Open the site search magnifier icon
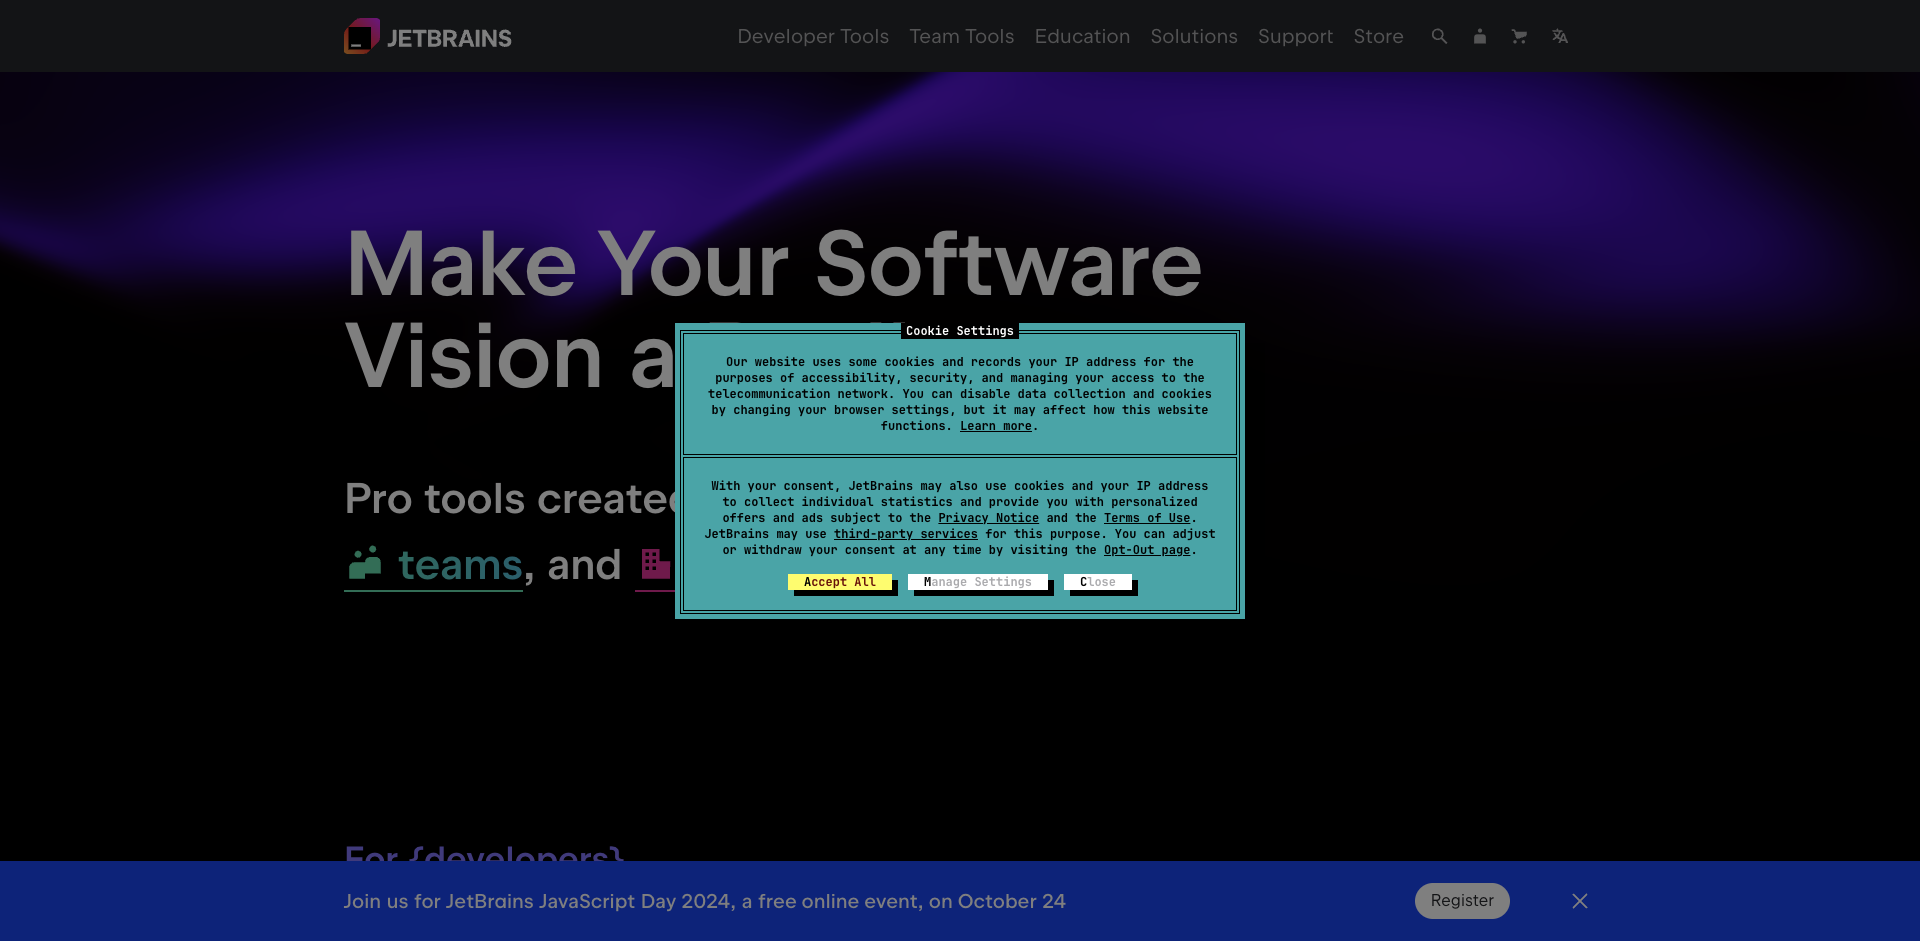Screen dimensions: 1920x941 [x=1439, y=36]
